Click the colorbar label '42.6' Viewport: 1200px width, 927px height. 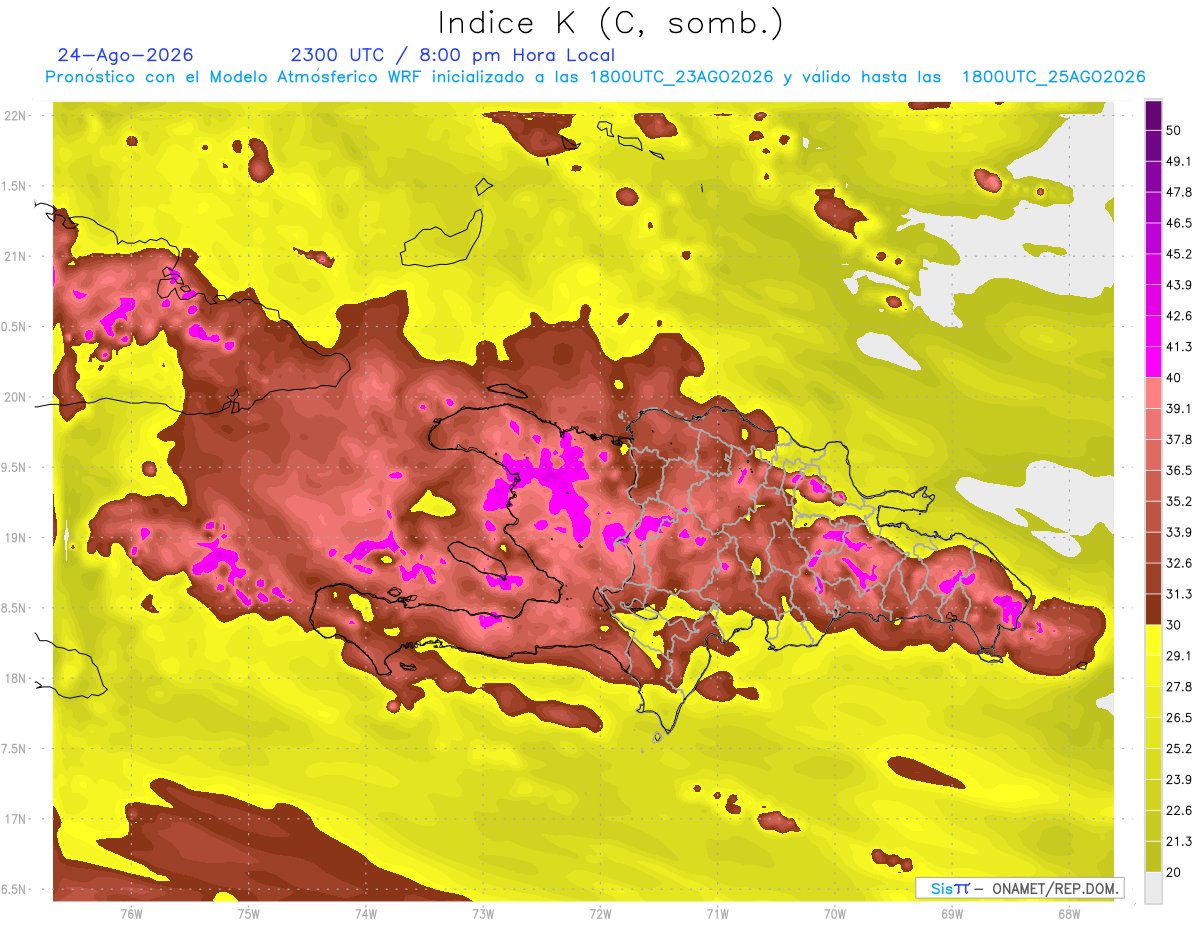point(1178,316)
